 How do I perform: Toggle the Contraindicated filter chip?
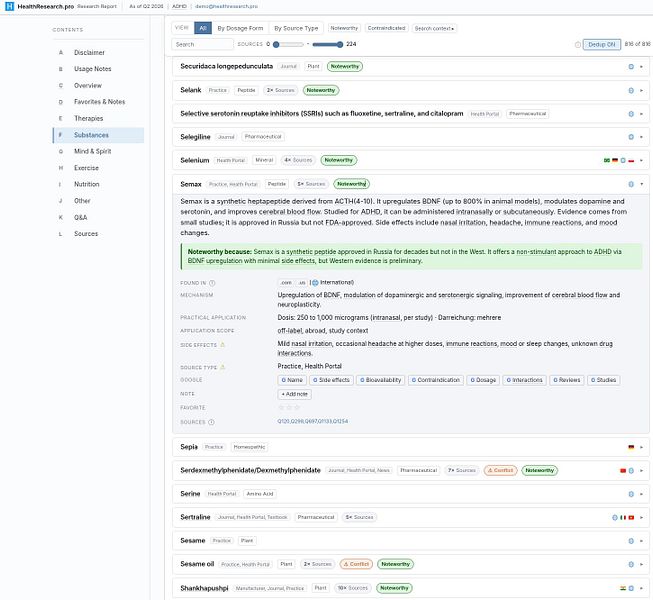[386, 28]
